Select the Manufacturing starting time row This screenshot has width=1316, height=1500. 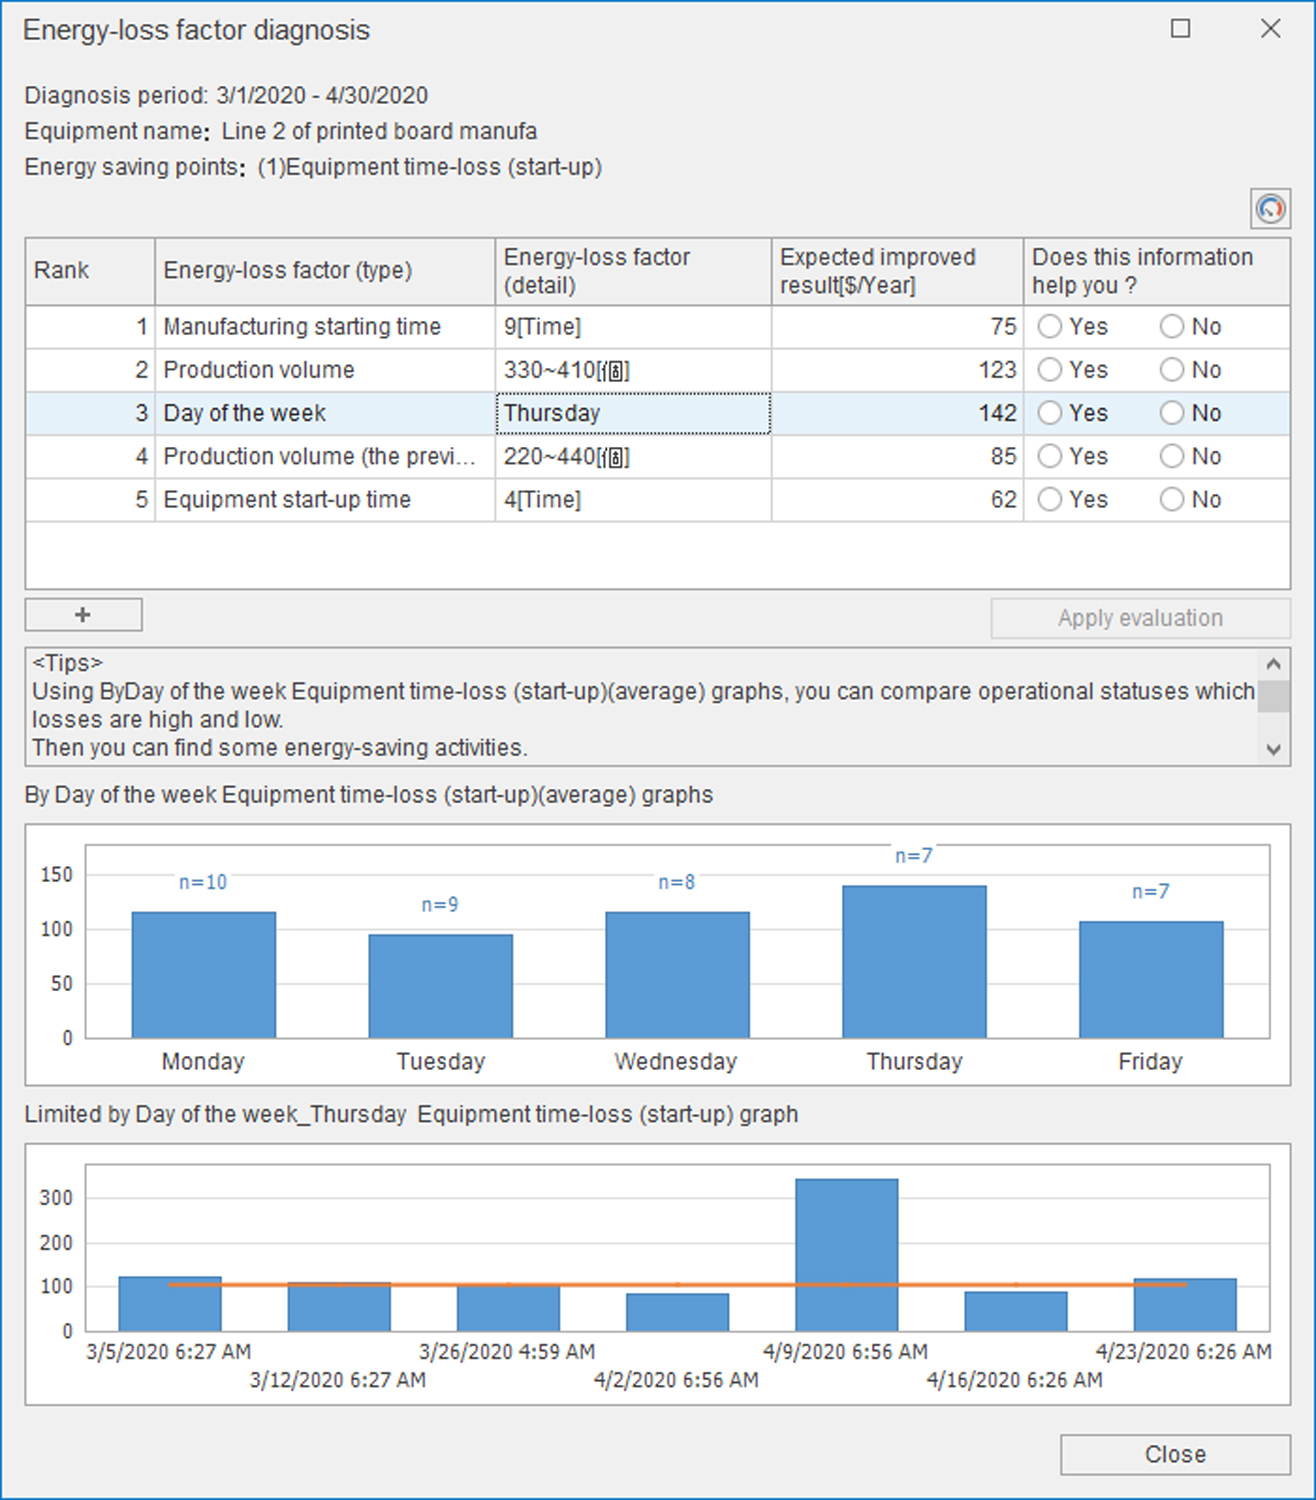click(x=302, y=327)
